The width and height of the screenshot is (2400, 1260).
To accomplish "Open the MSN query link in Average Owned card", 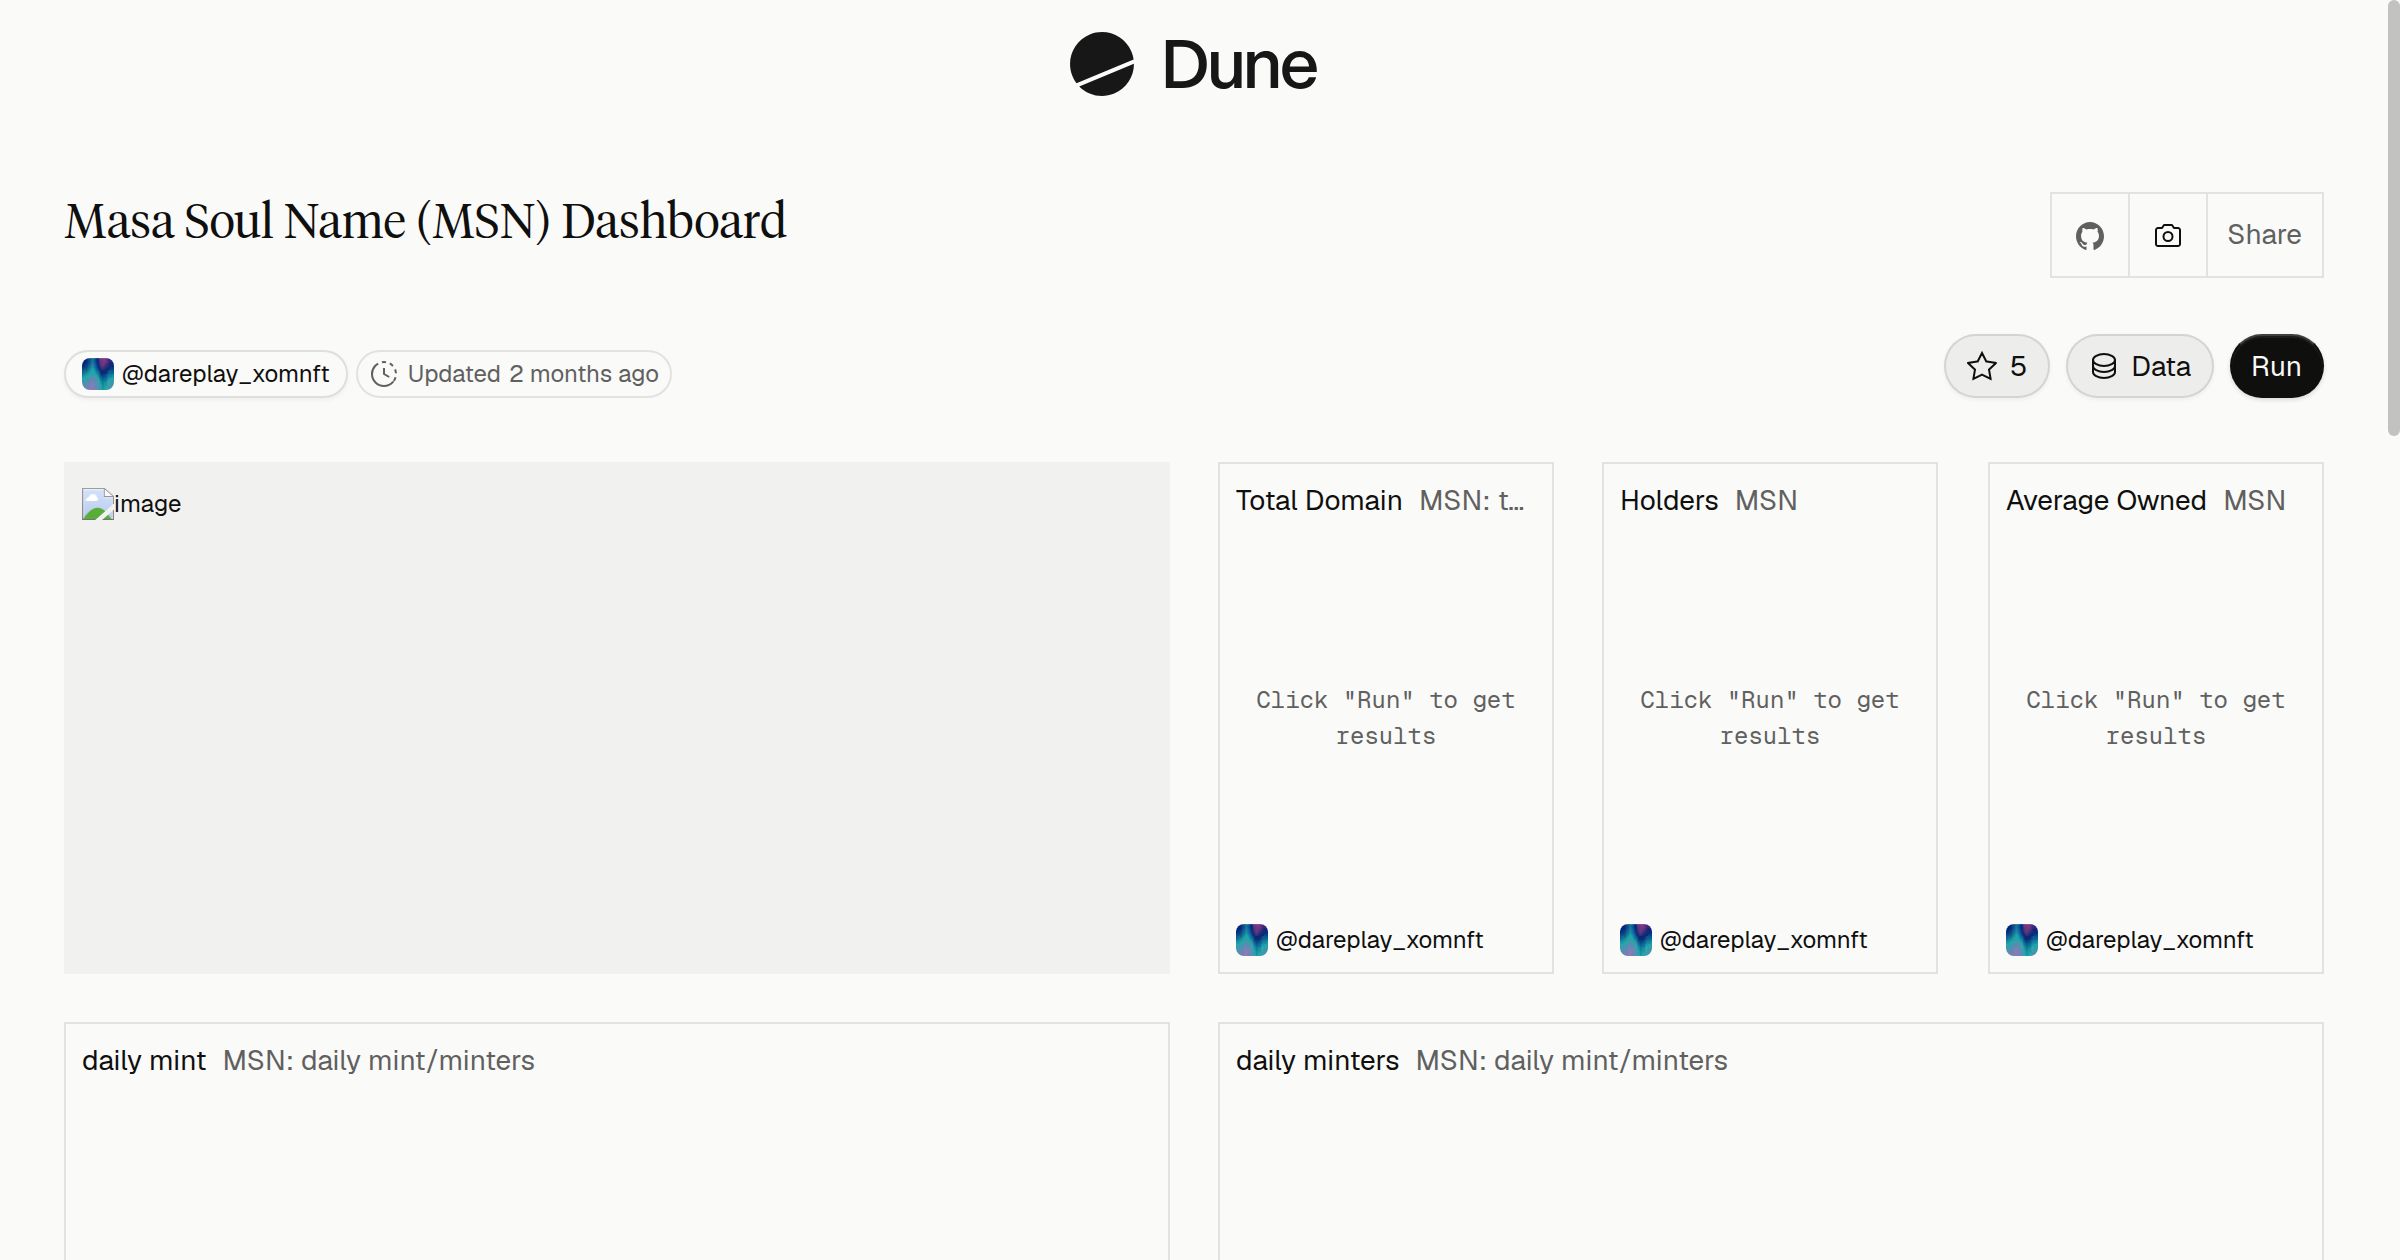I will coord(2254,500).
